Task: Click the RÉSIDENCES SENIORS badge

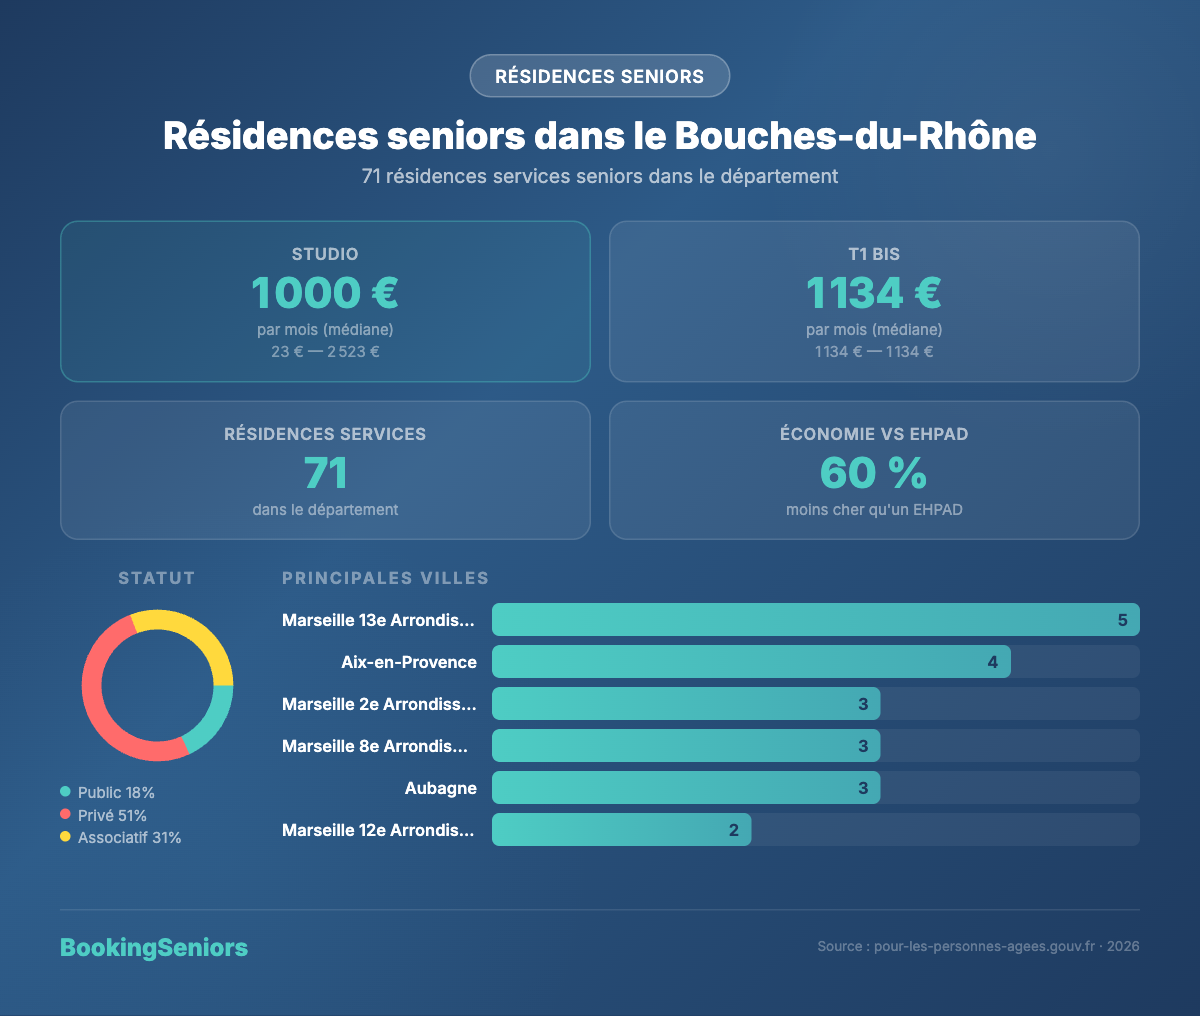Action: click(599, 76)
